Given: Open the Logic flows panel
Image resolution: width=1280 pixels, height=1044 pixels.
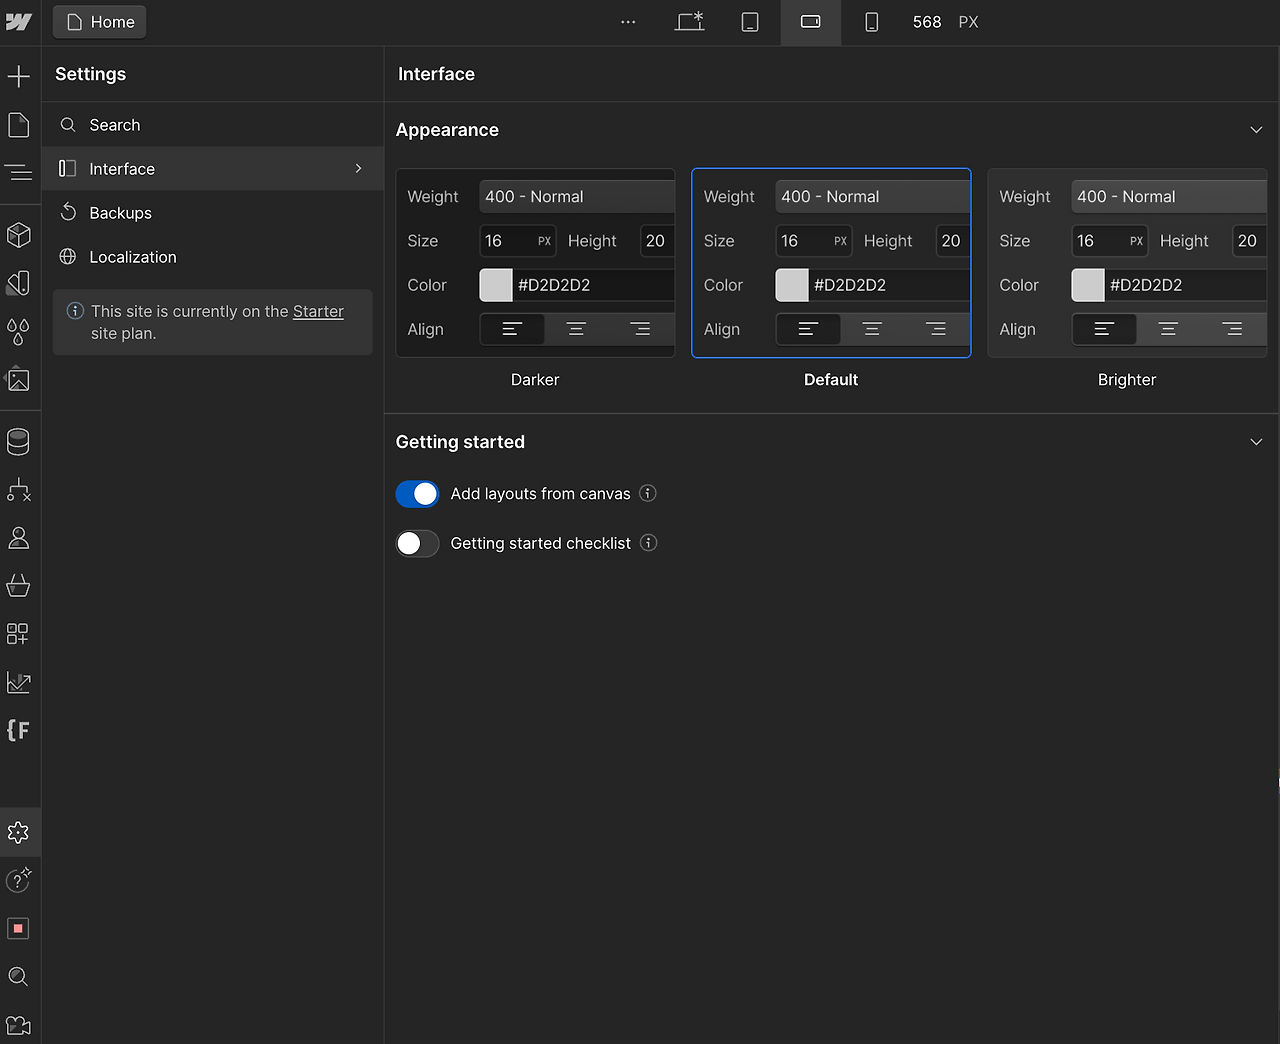Looking at the screenshot, I should (x=19, y=489).
